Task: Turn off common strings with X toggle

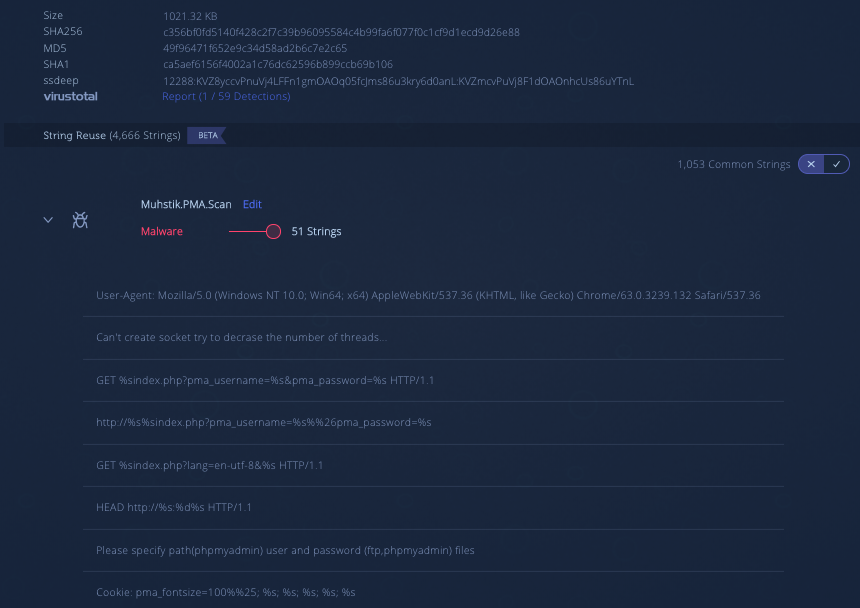Action: 811,164
